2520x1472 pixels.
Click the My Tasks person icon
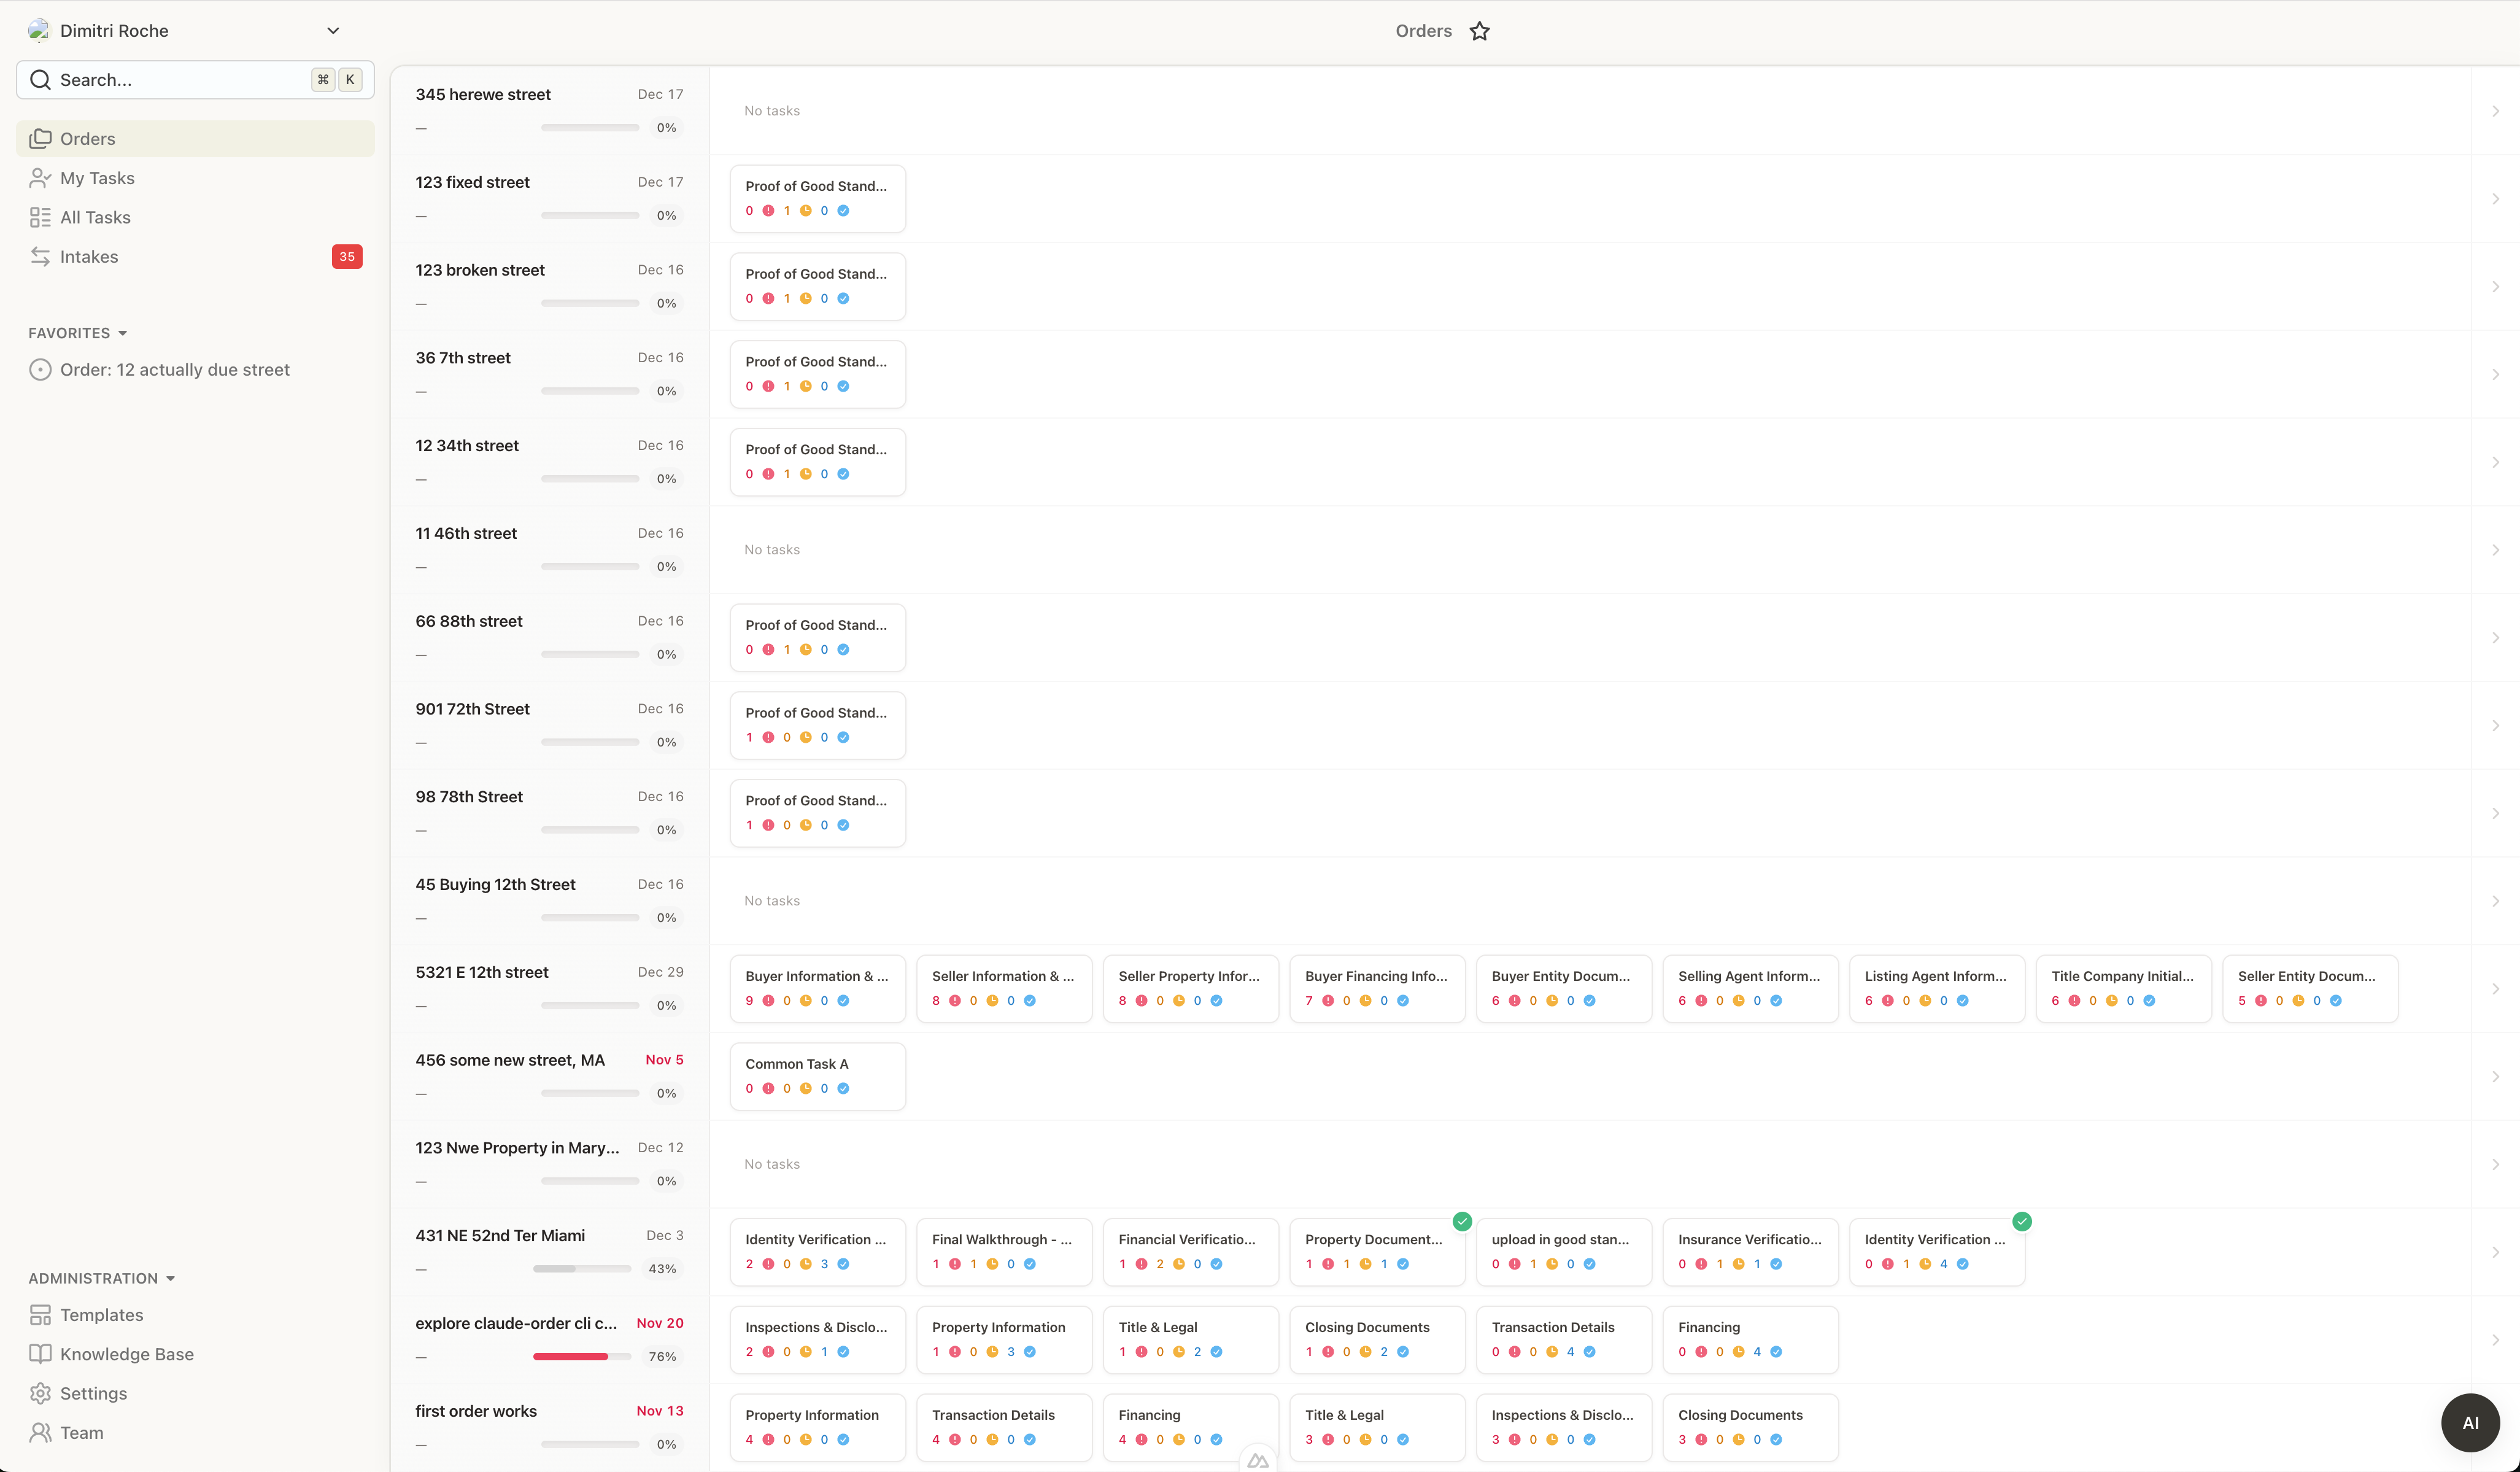(40, 178)
